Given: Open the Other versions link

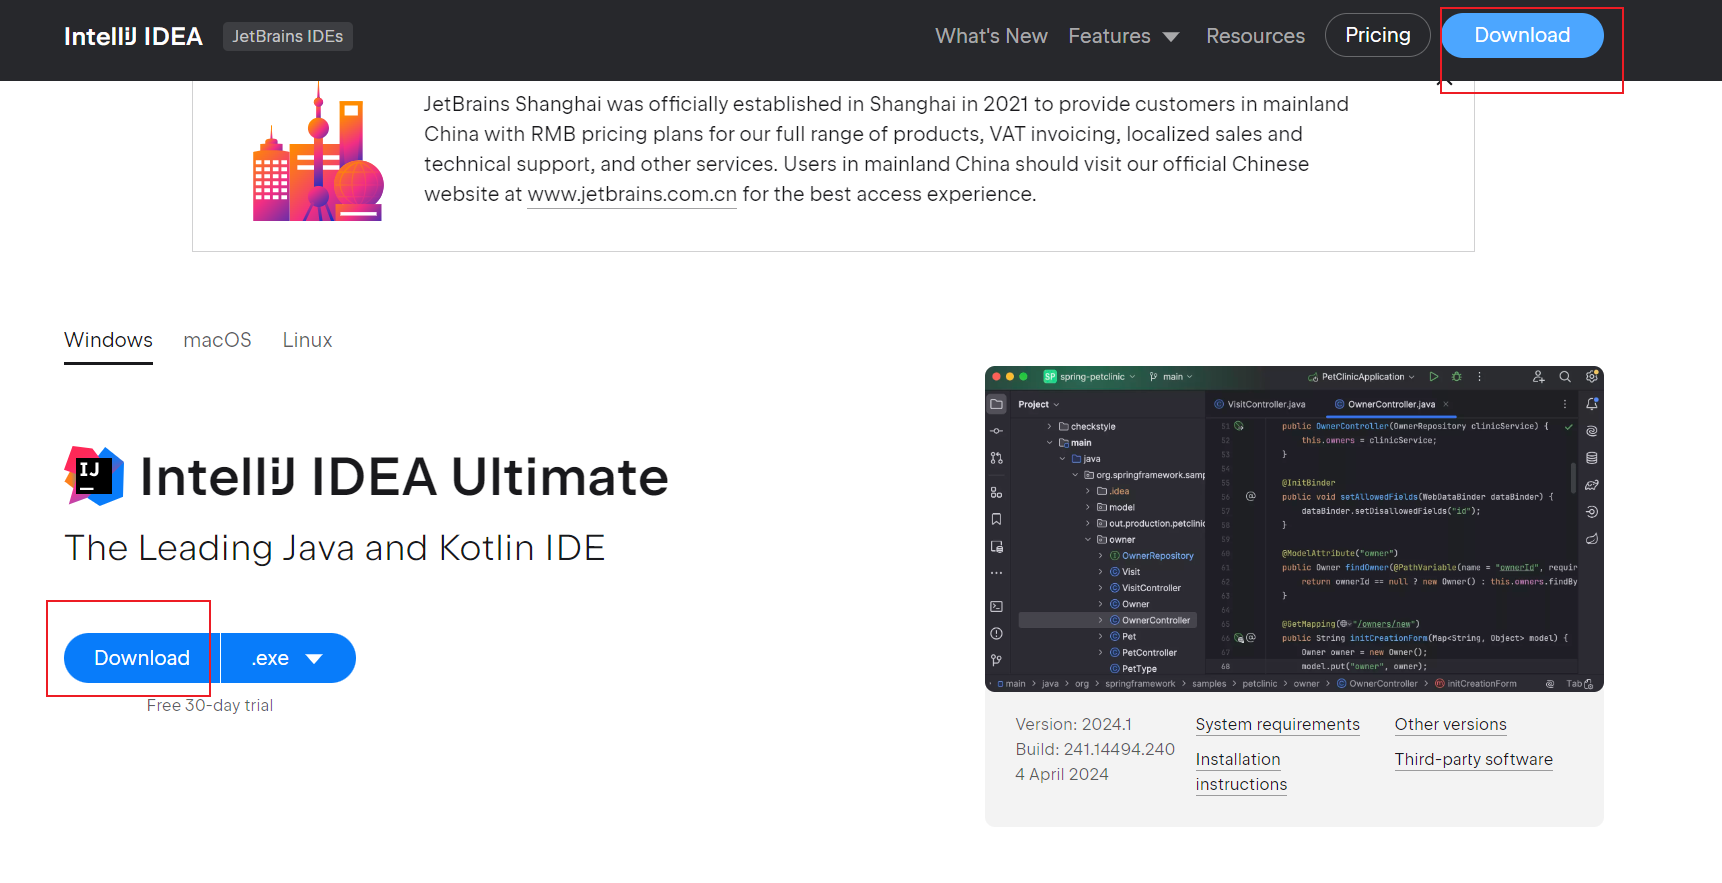Looking at the screenshot, I should click(x=1450, y=724).
